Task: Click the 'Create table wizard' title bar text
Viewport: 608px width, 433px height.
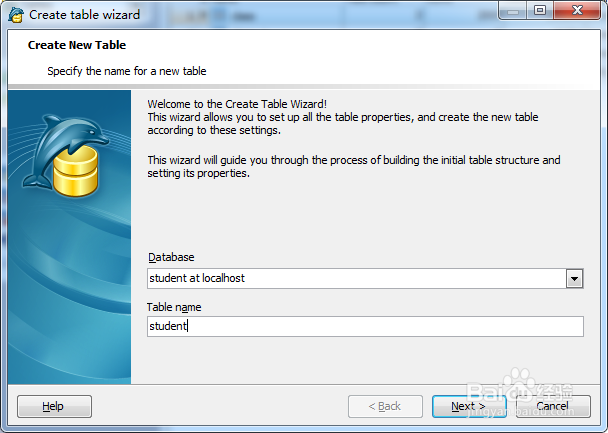Action: 84,15
